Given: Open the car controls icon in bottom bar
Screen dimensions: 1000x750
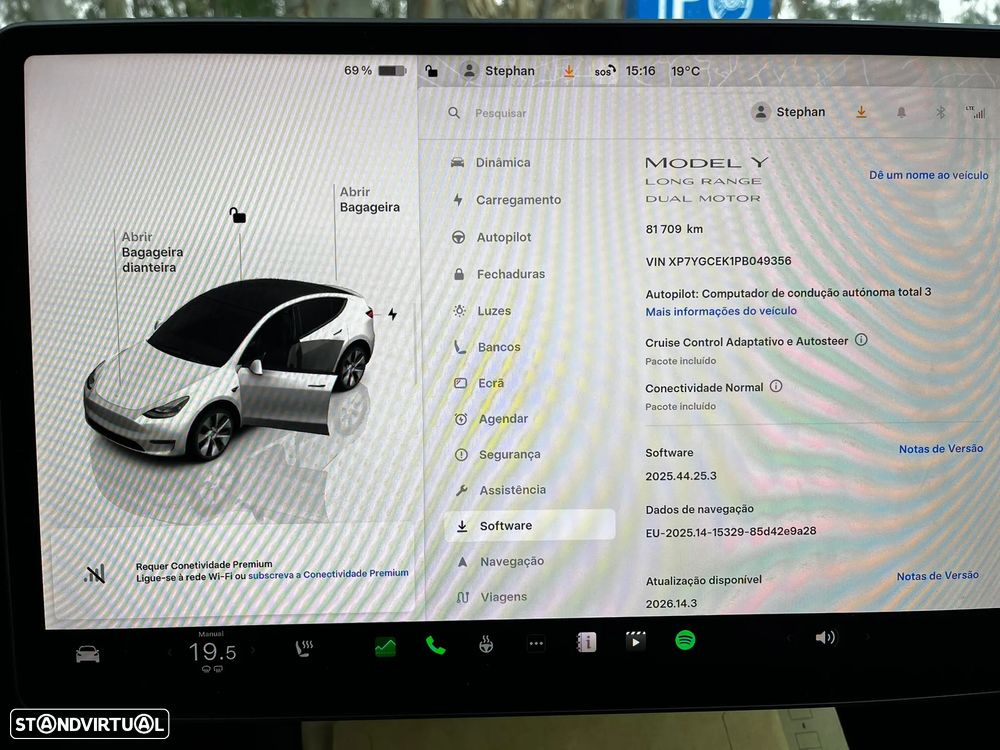Looking at the screenshot, I should tap(87, 654).
